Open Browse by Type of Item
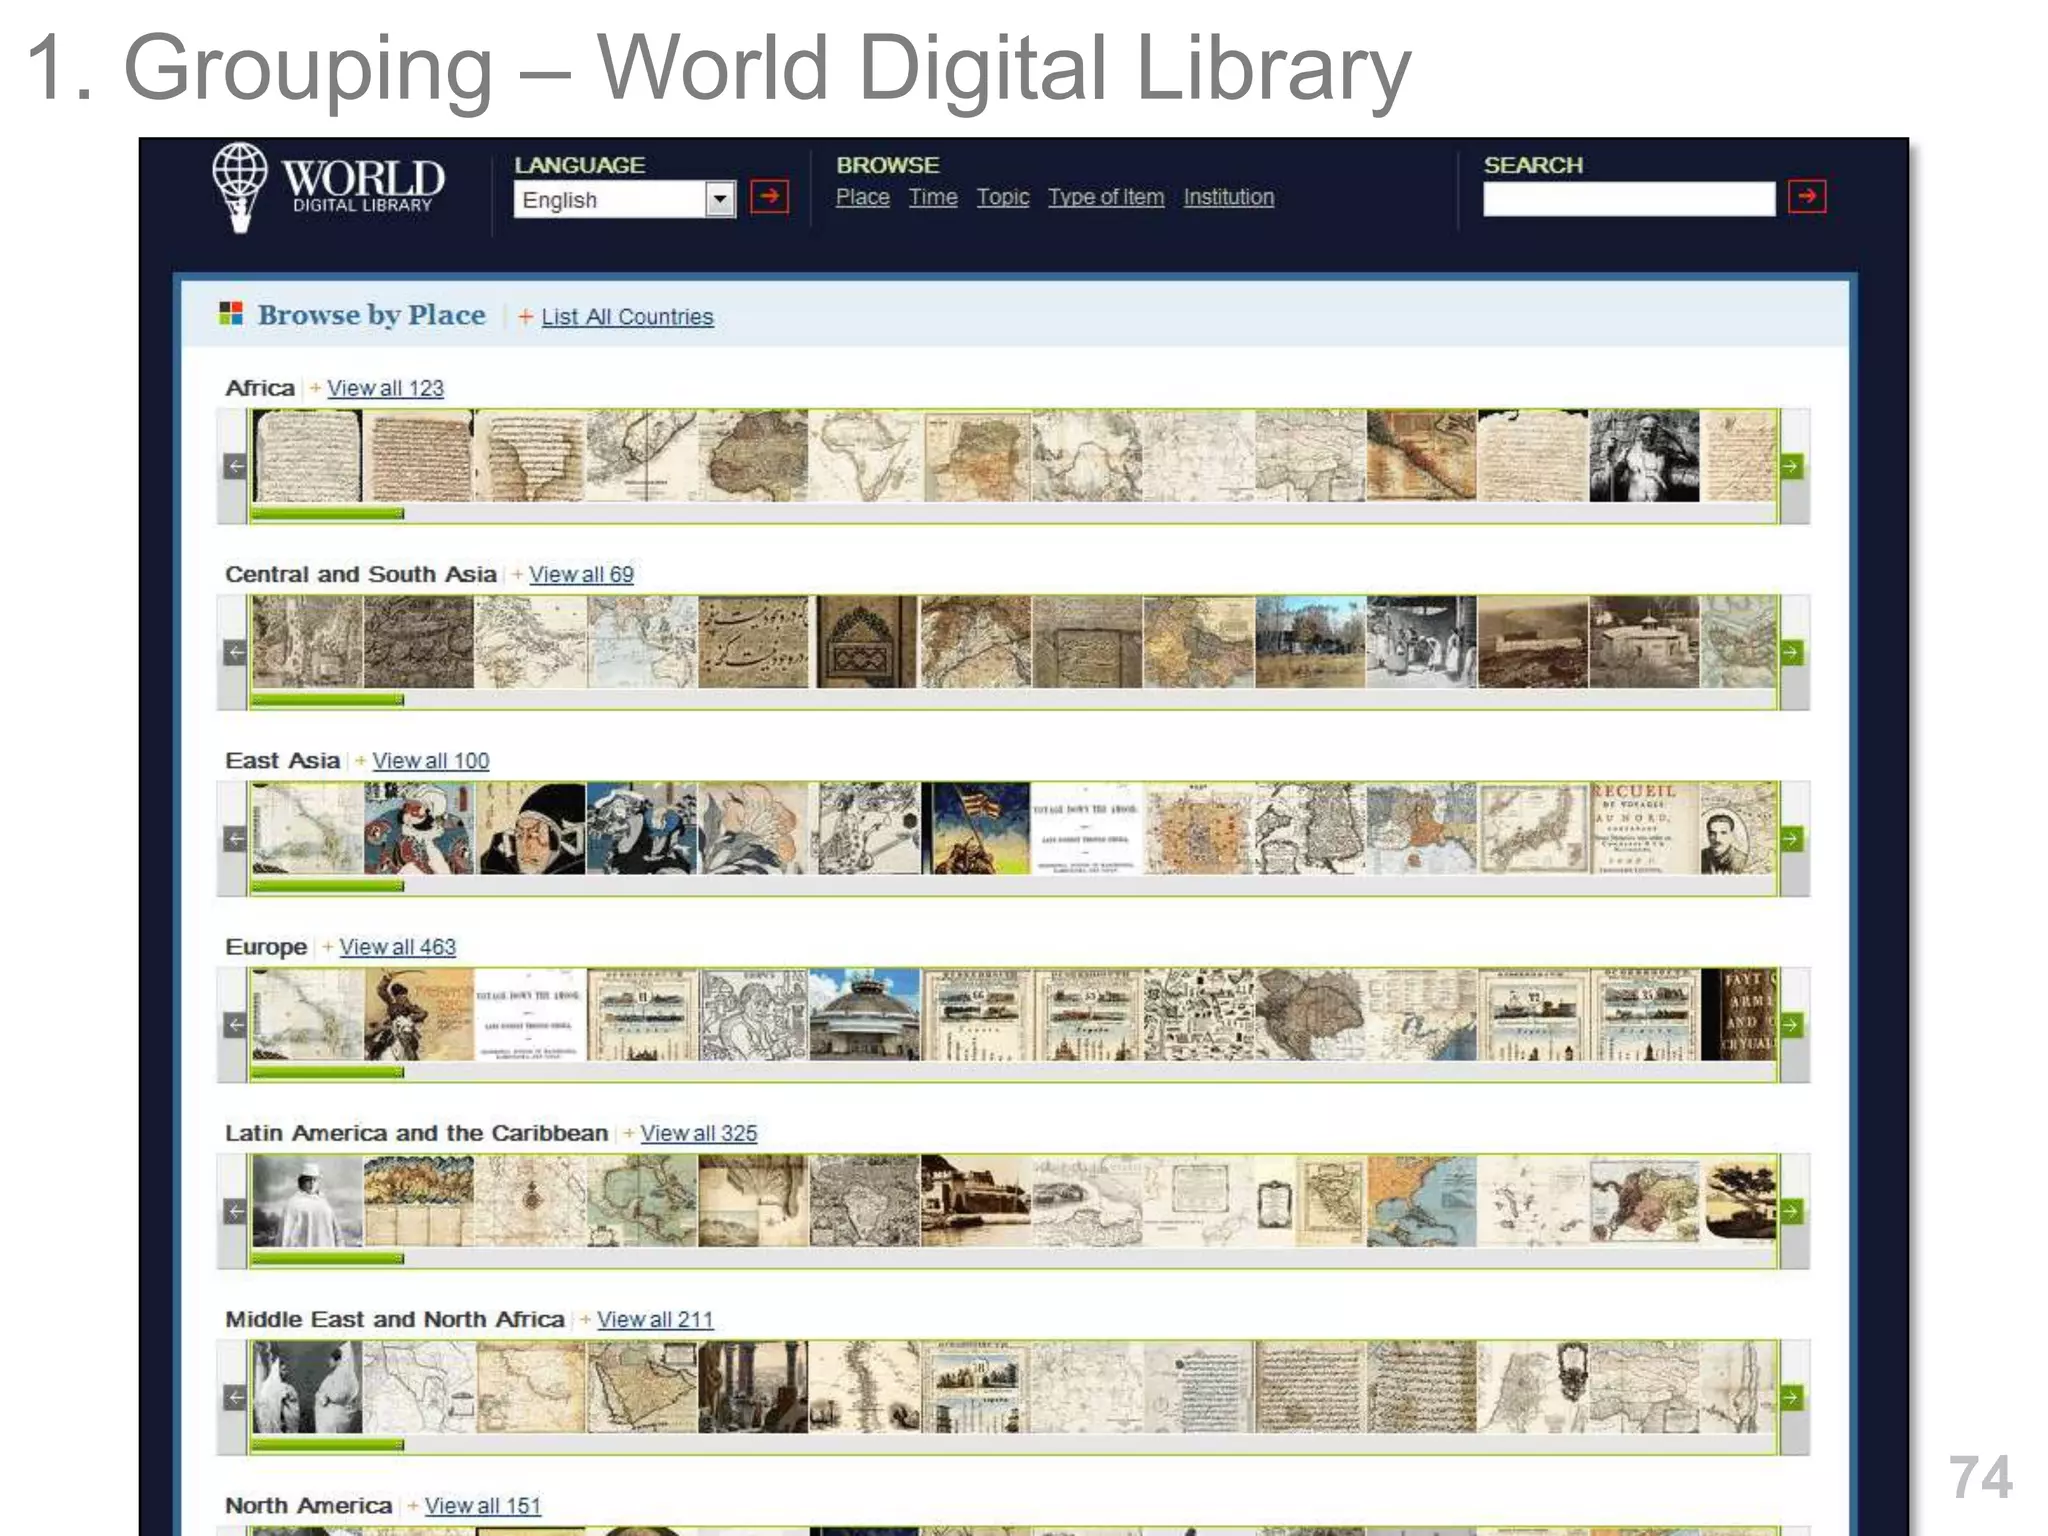This screenshot has width=2048, height=1536. point(1106,197)
